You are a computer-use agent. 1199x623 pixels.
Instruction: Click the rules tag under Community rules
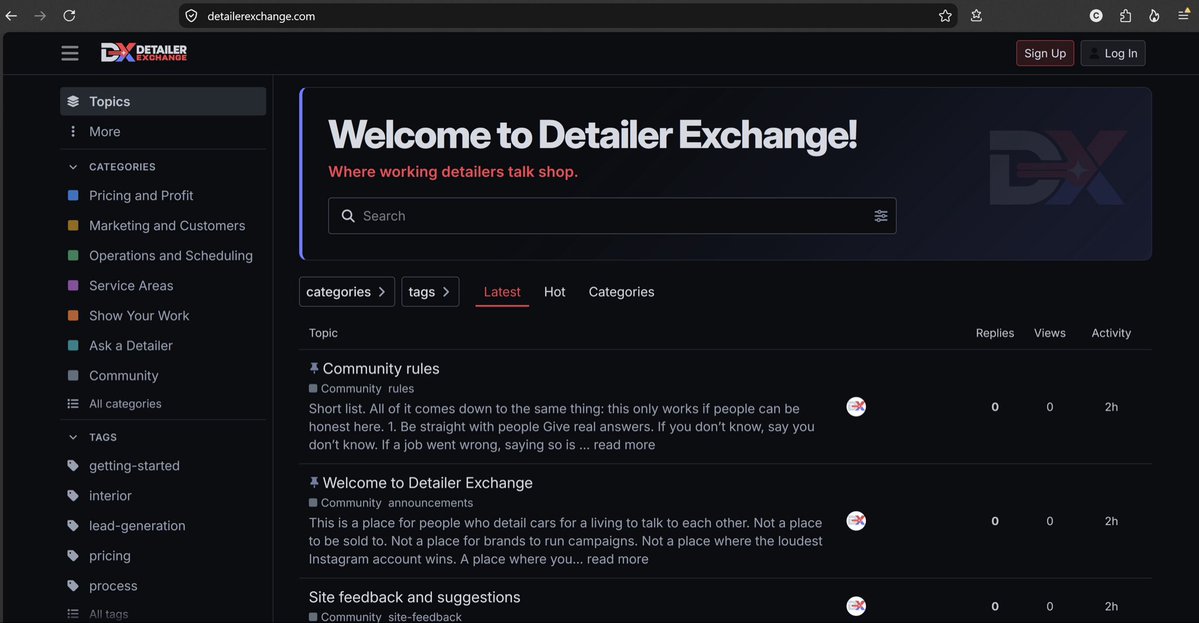coord(401,388)
